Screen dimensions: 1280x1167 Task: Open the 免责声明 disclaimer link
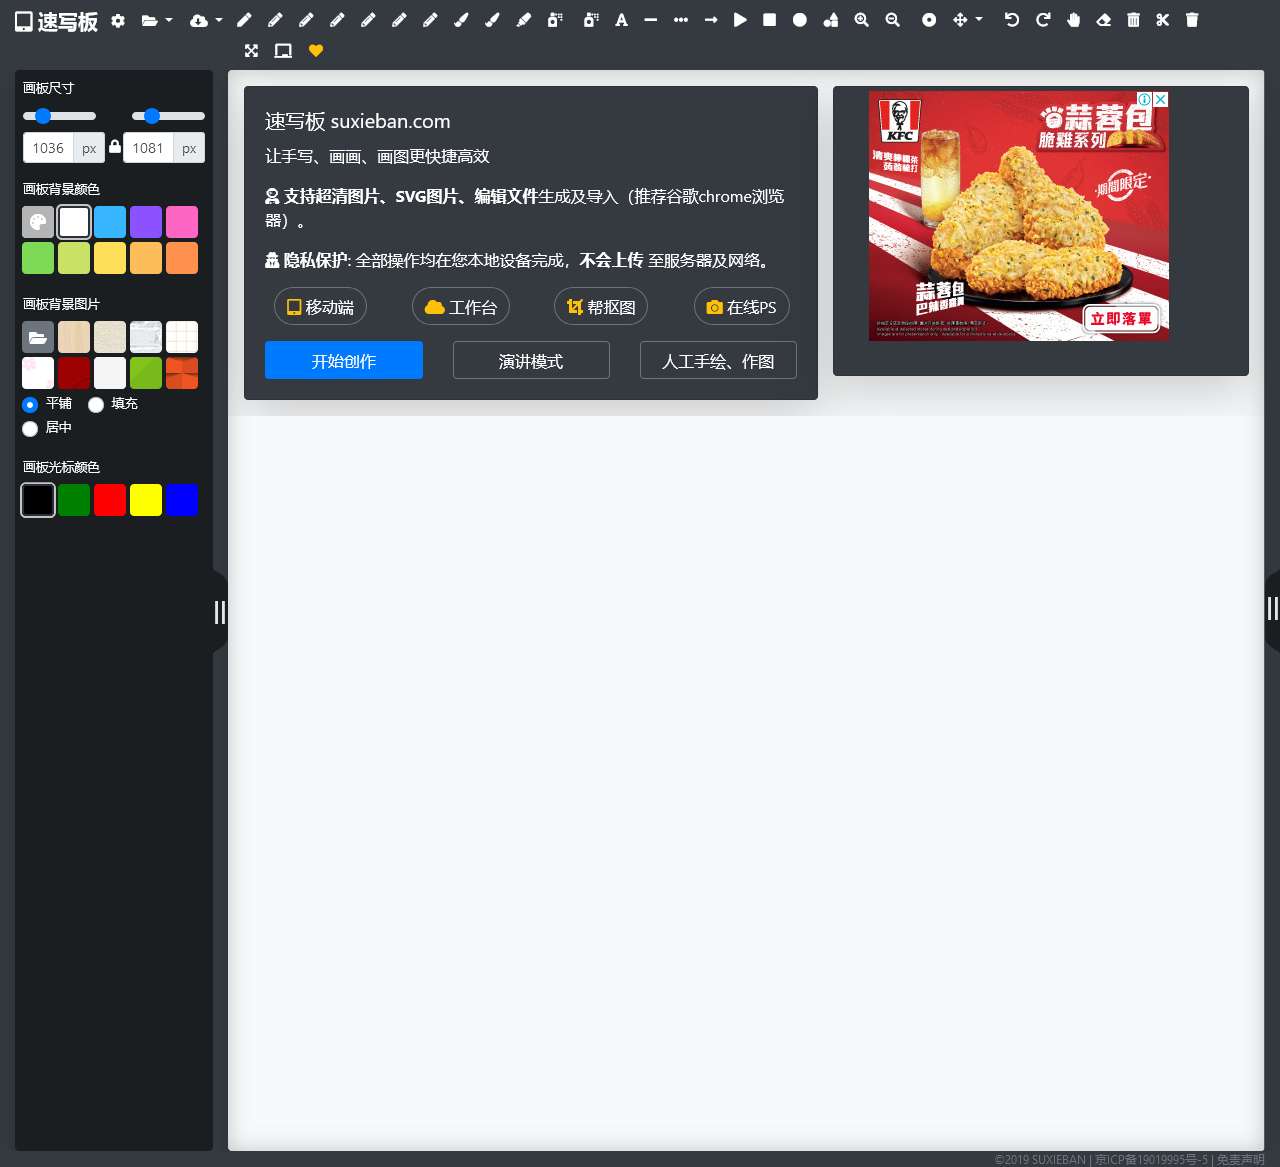(1240, 1159)
